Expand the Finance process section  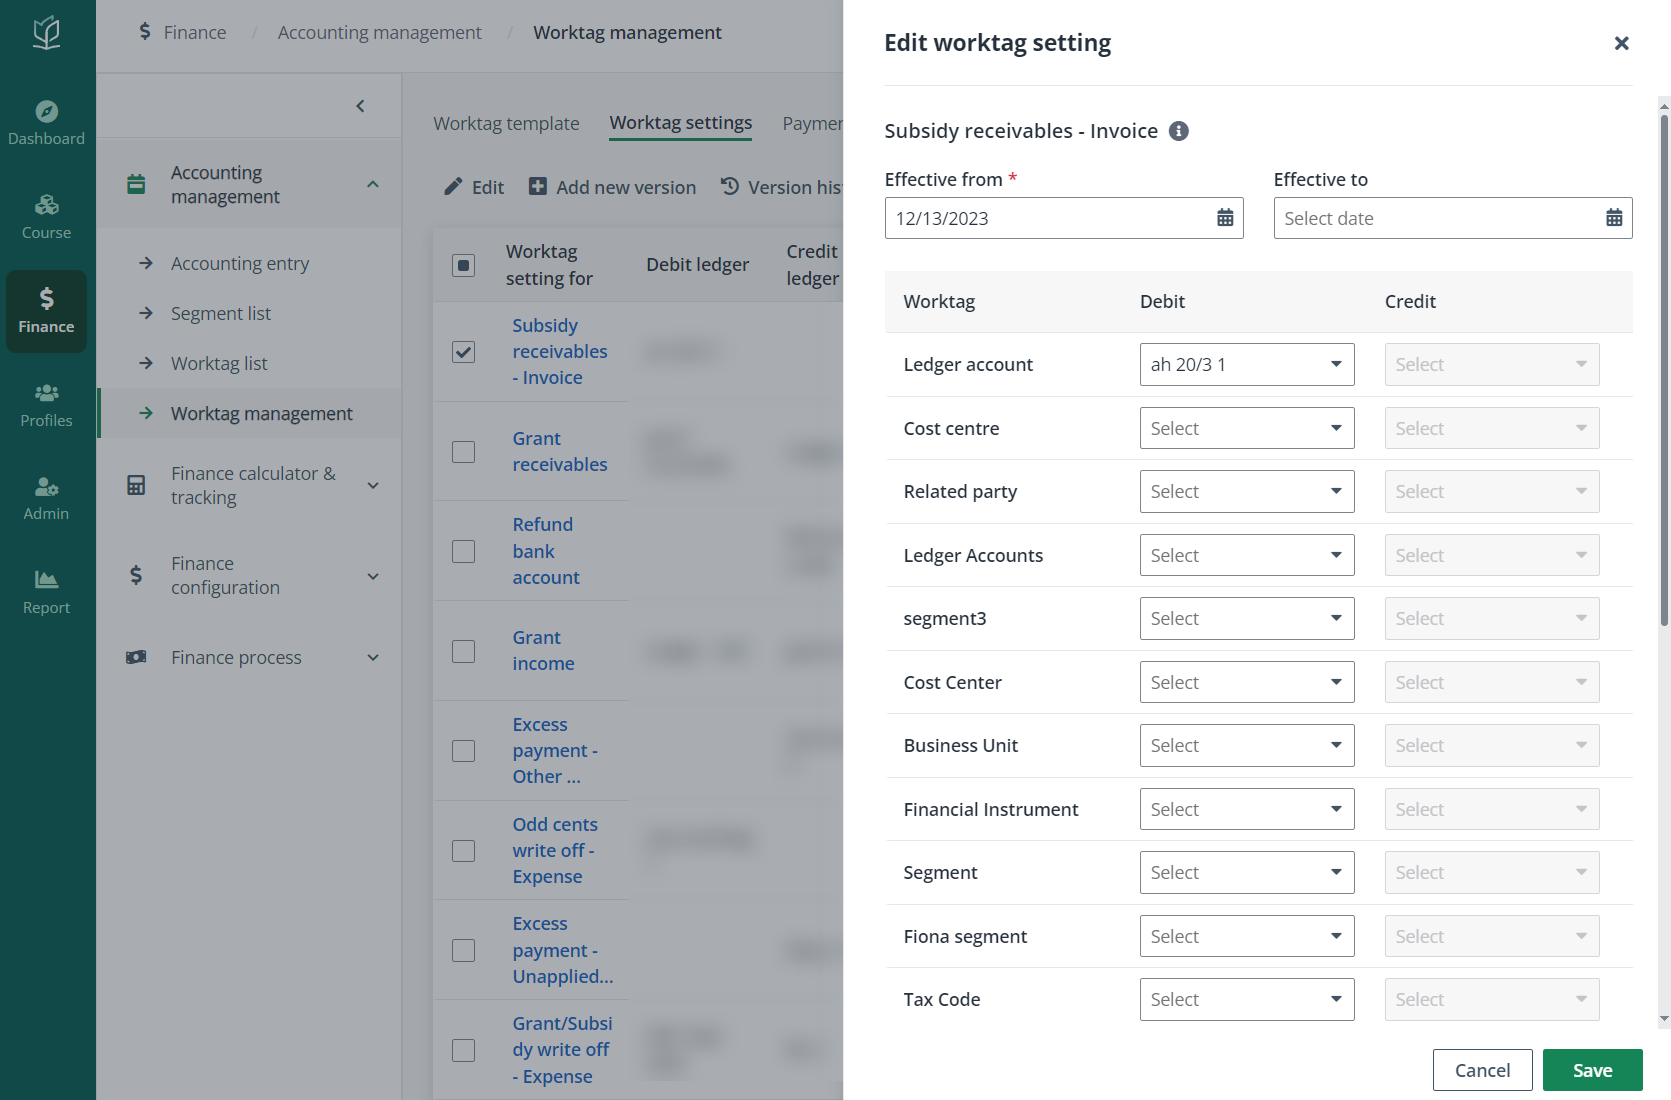point(373,657)
